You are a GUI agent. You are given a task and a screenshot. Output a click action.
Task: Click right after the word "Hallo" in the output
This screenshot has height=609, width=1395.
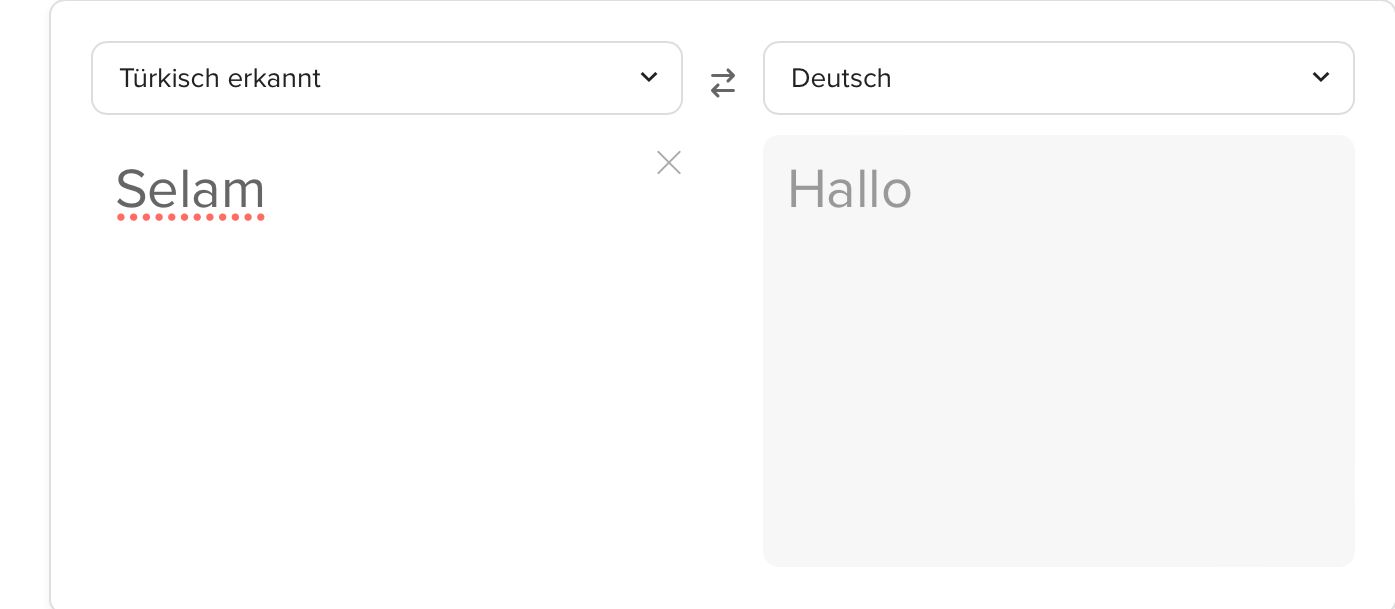[914, 189]
